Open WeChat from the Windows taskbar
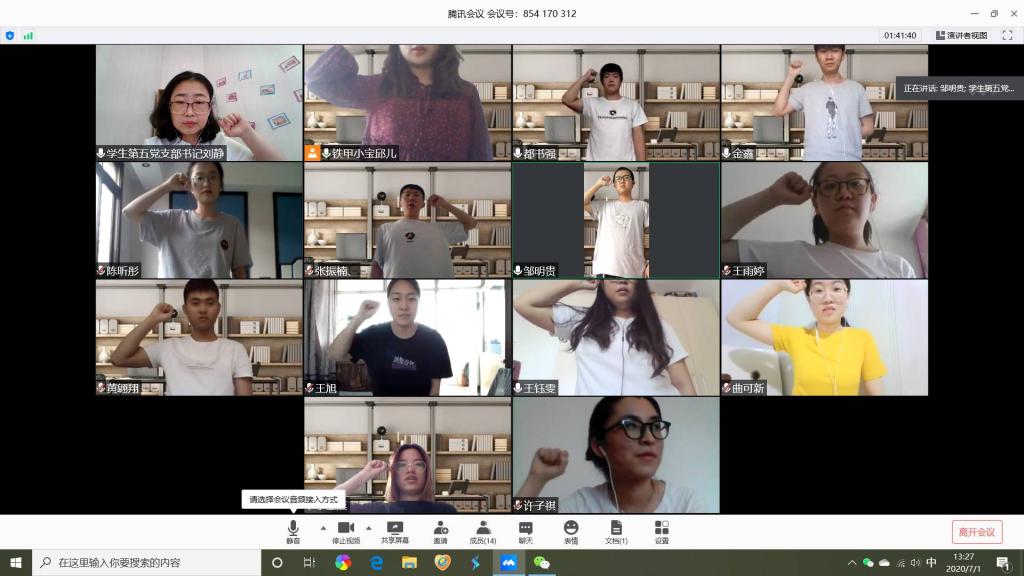Image resolution: width=1024 pixels, height=576 pixels. [x=541, y=563]
